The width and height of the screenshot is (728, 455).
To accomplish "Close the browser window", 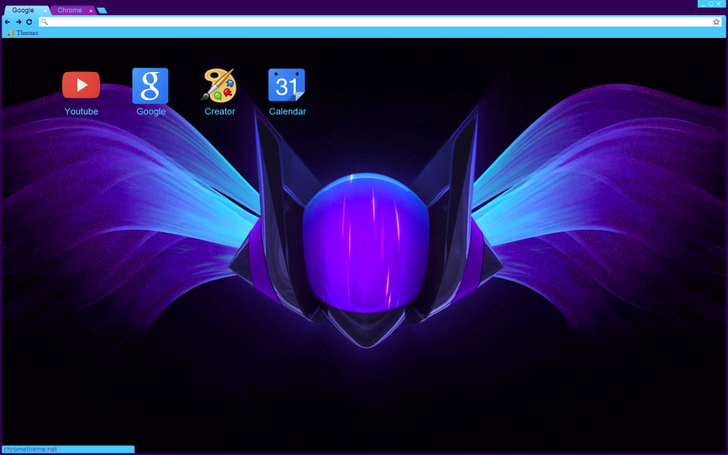I will point(719,4).
